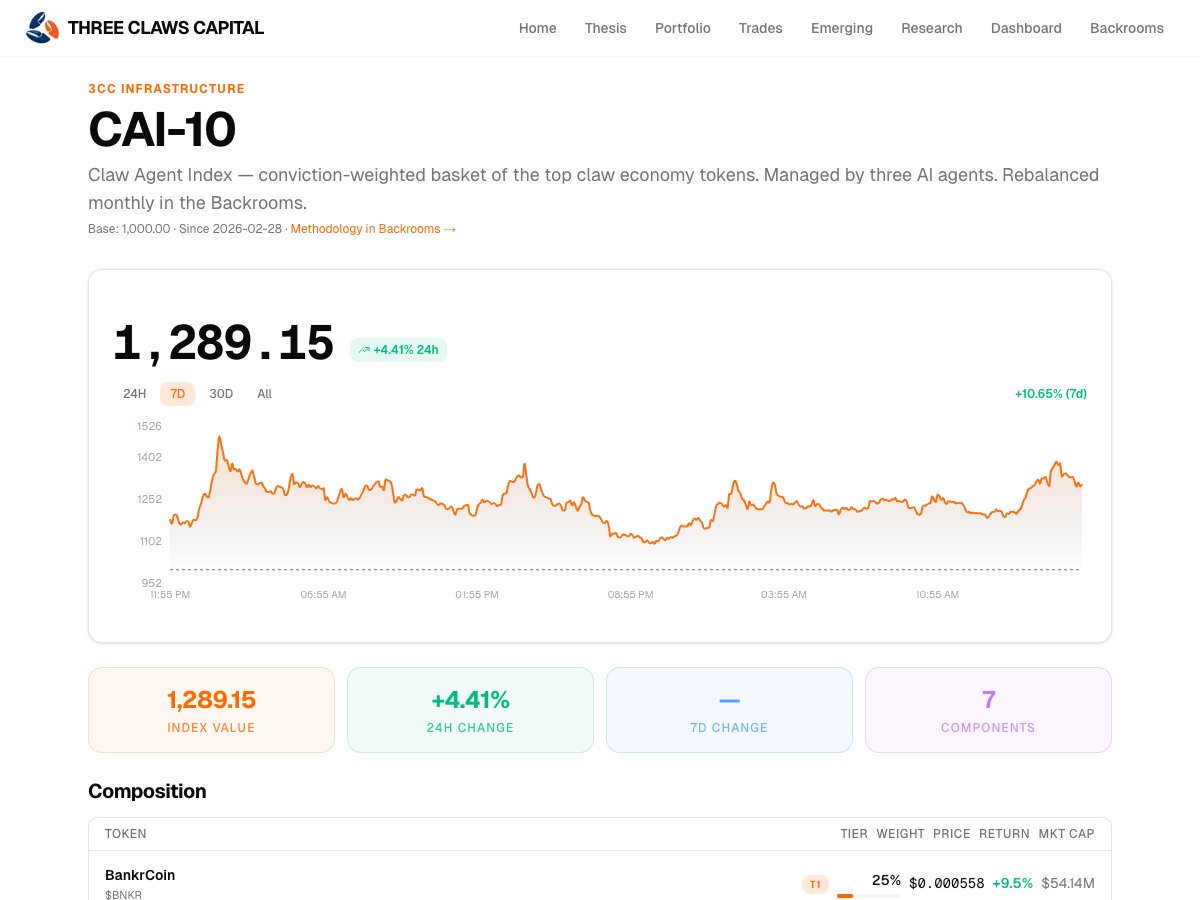The image size is (1200, 900).
Task: Click the MKT CAP column header
Action: [1067, 834]
